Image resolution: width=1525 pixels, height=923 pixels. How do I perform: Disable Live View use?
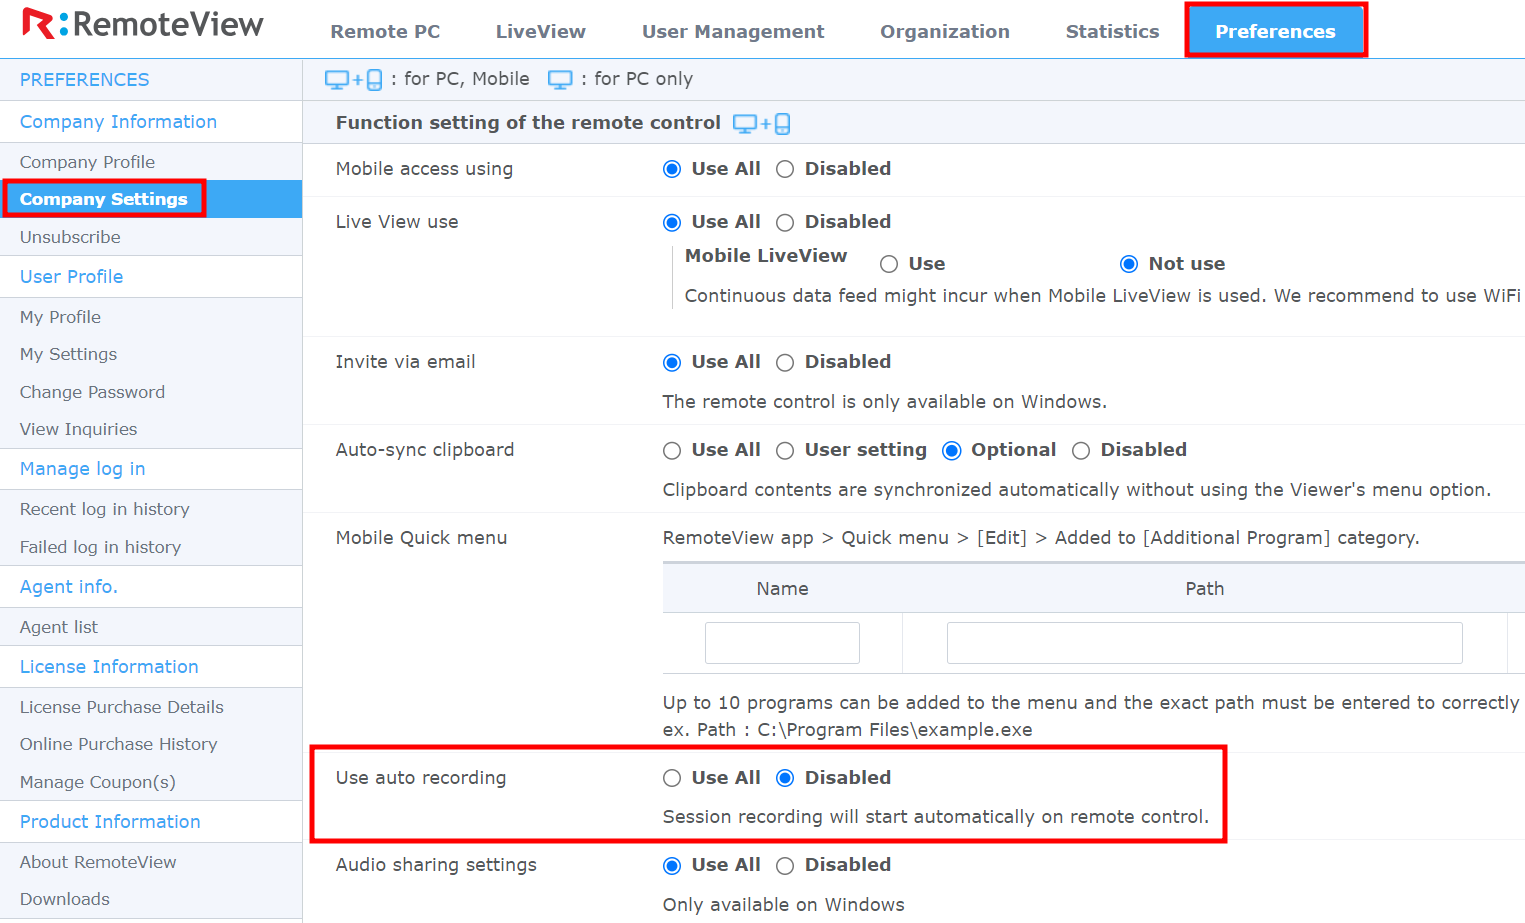pyautogui.click(x=785, y=221)
